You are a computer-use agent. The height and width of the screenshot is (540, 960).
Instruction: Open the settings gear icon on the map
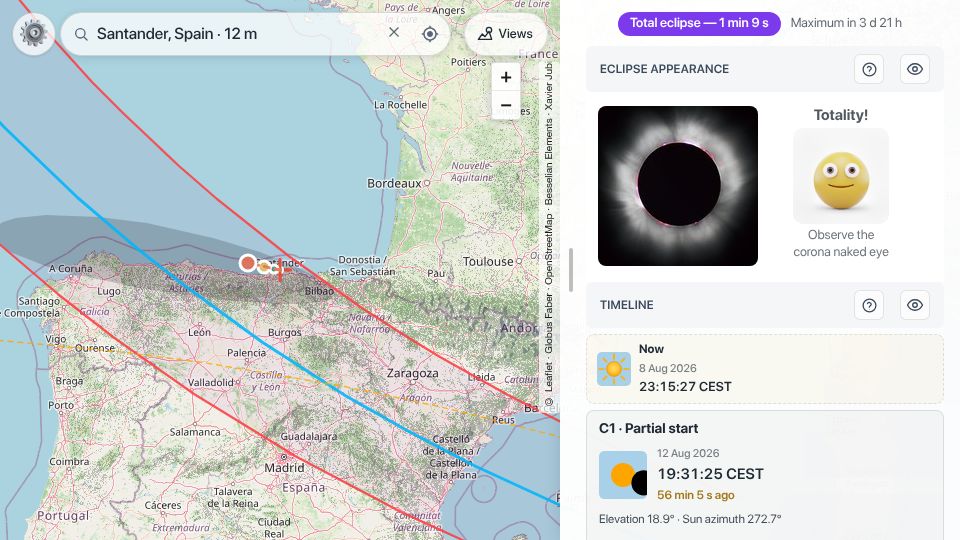34,33
